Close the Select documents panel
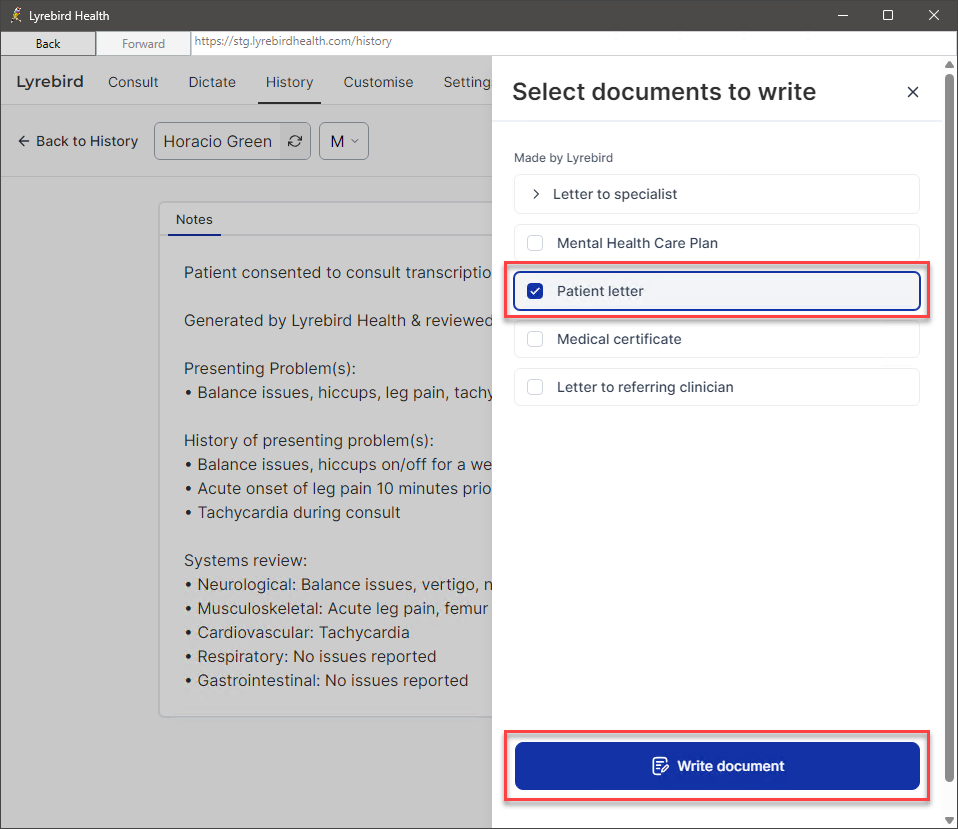Screen dimensions: 958x829 tap(912, 92)
